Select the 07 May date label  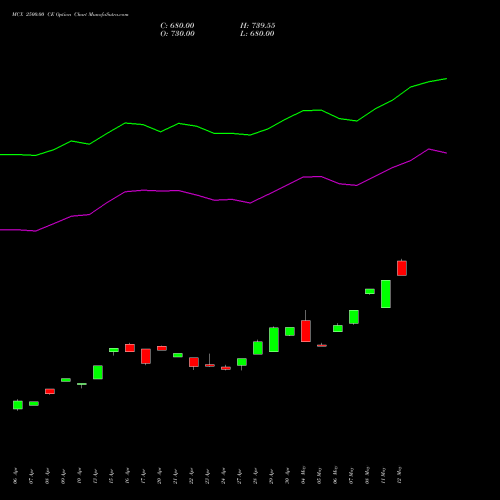click(x=351, y=475)
